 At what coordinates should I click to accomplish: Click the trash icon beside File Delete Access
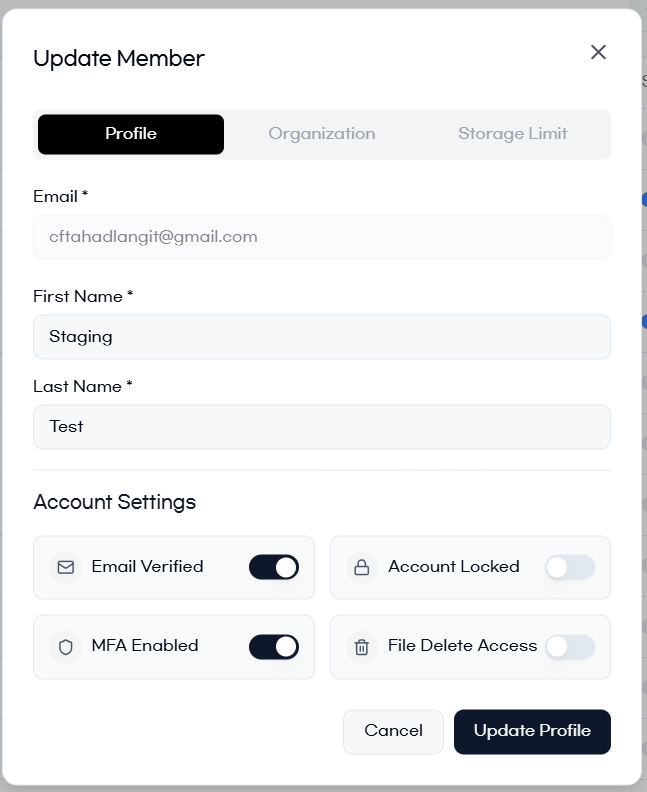(362, 646)
